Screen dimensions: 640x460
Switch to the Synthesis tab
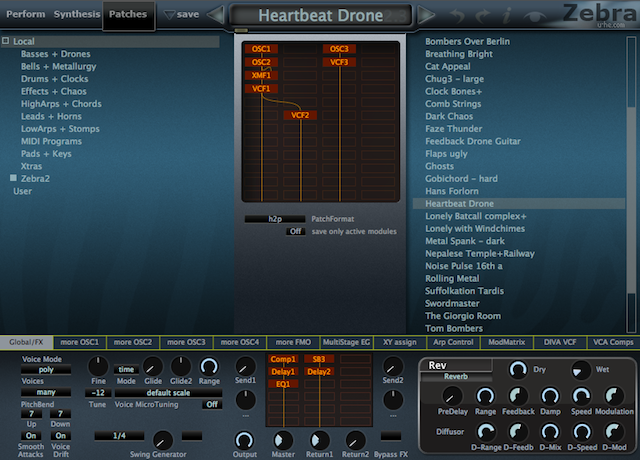[77, 14]
